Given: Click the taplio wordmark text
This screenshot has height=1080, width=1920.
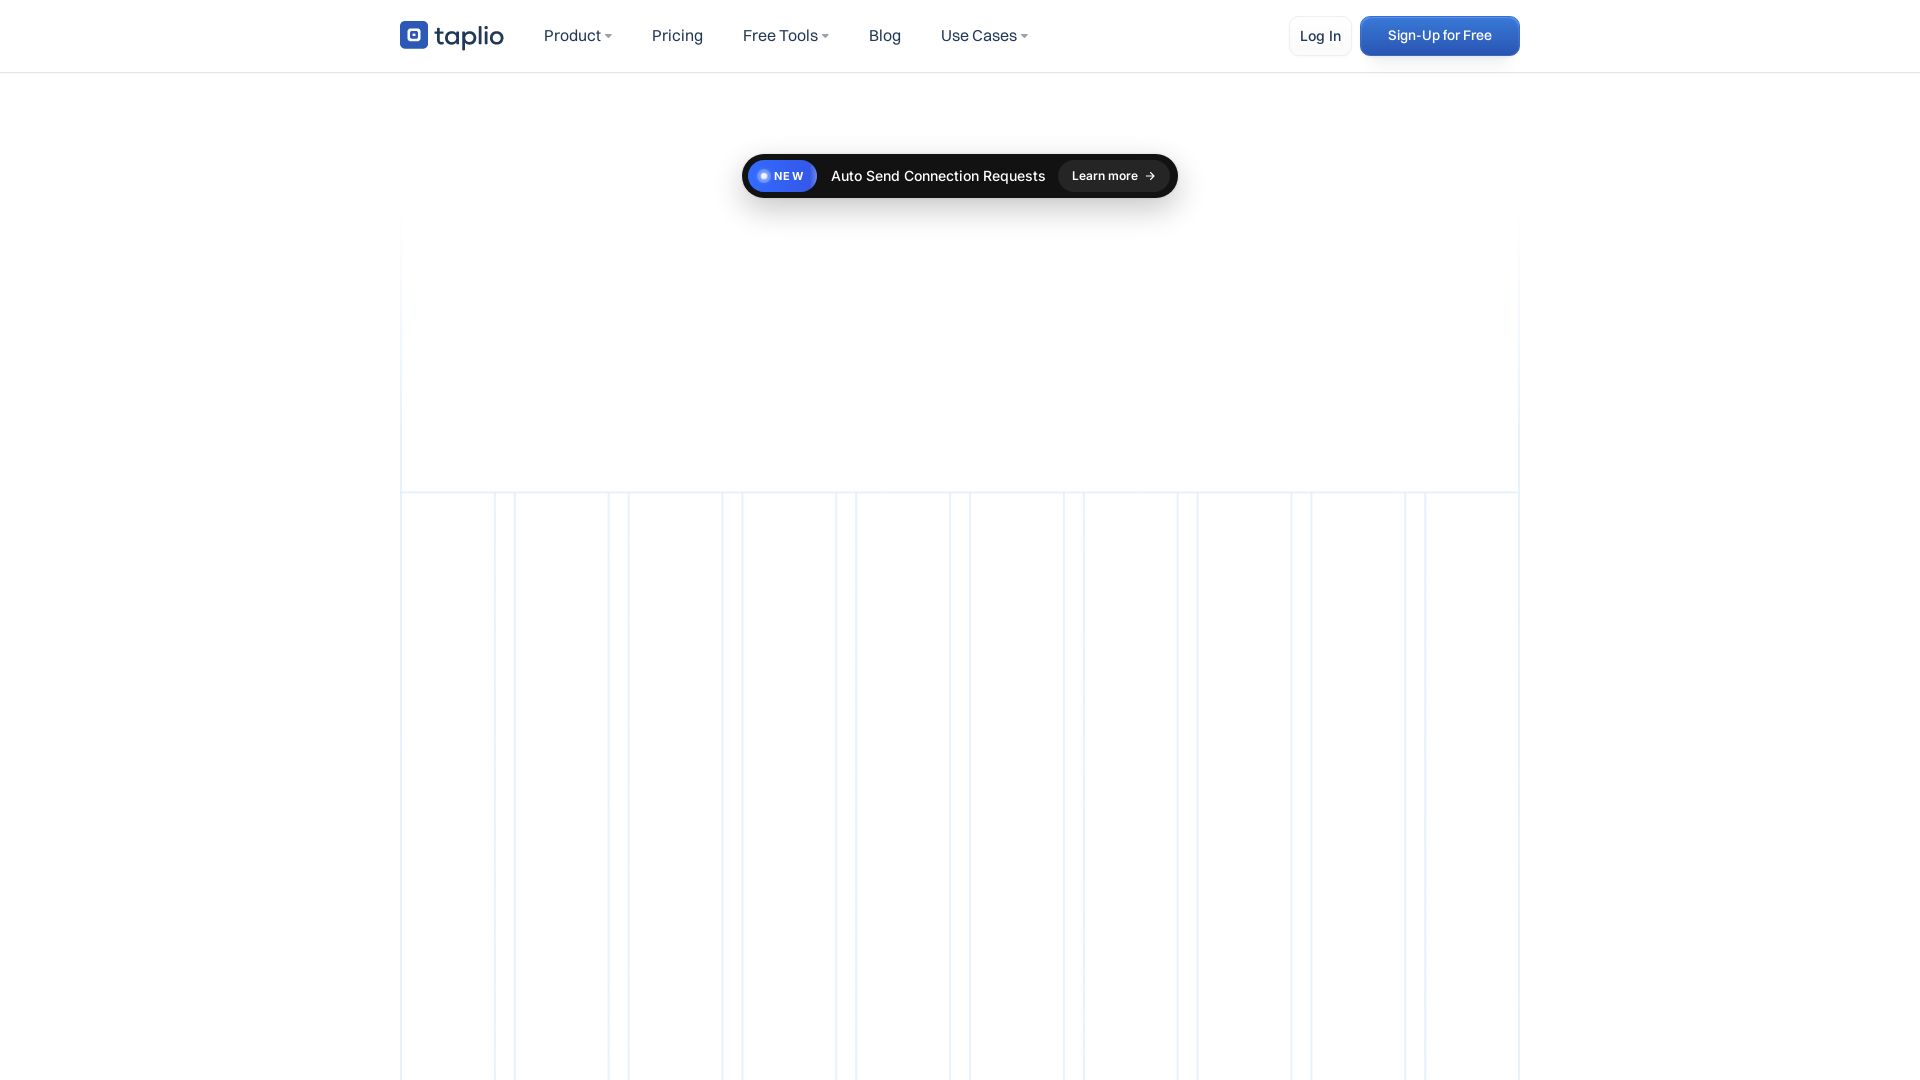Looking at the screenshot, I should (x=469, y=37).
